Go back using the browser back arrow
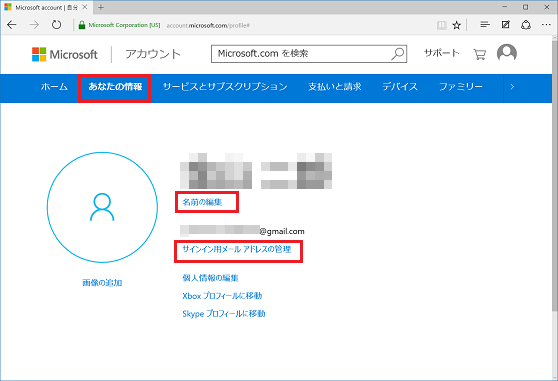This screenshot has height=381, width=558. point(12,25)
